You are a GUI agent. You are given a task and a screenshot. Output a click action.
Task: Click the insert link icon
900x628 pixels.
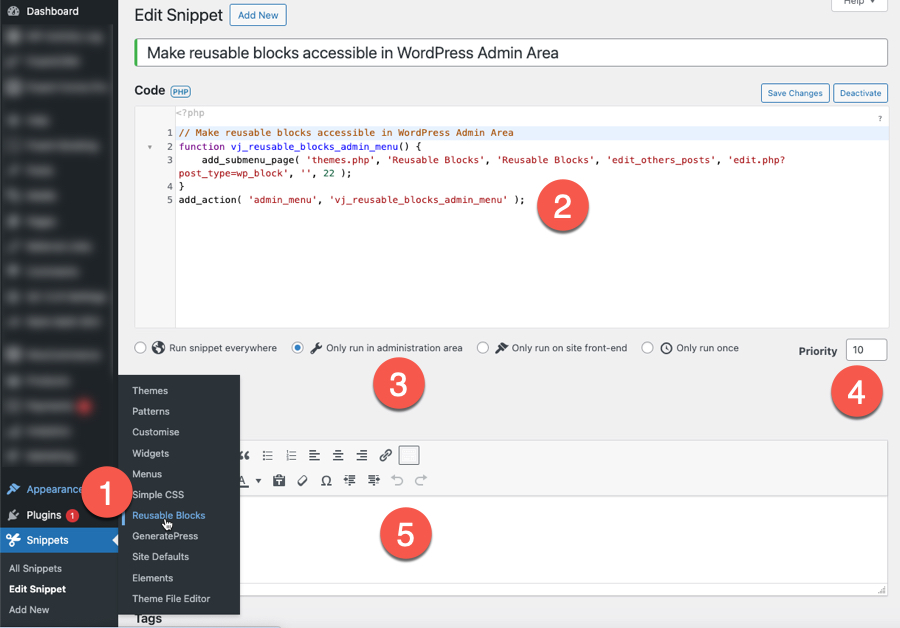pos(385,456)
